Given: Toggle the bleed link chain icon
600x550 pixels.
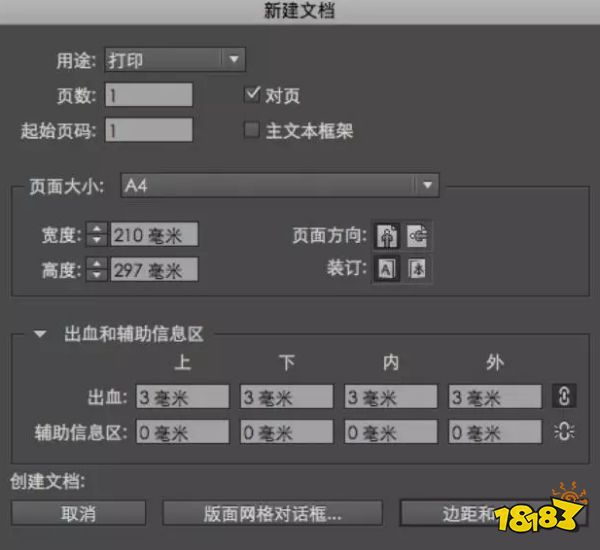Looking at the screenshot, I should tap(564, 396).
